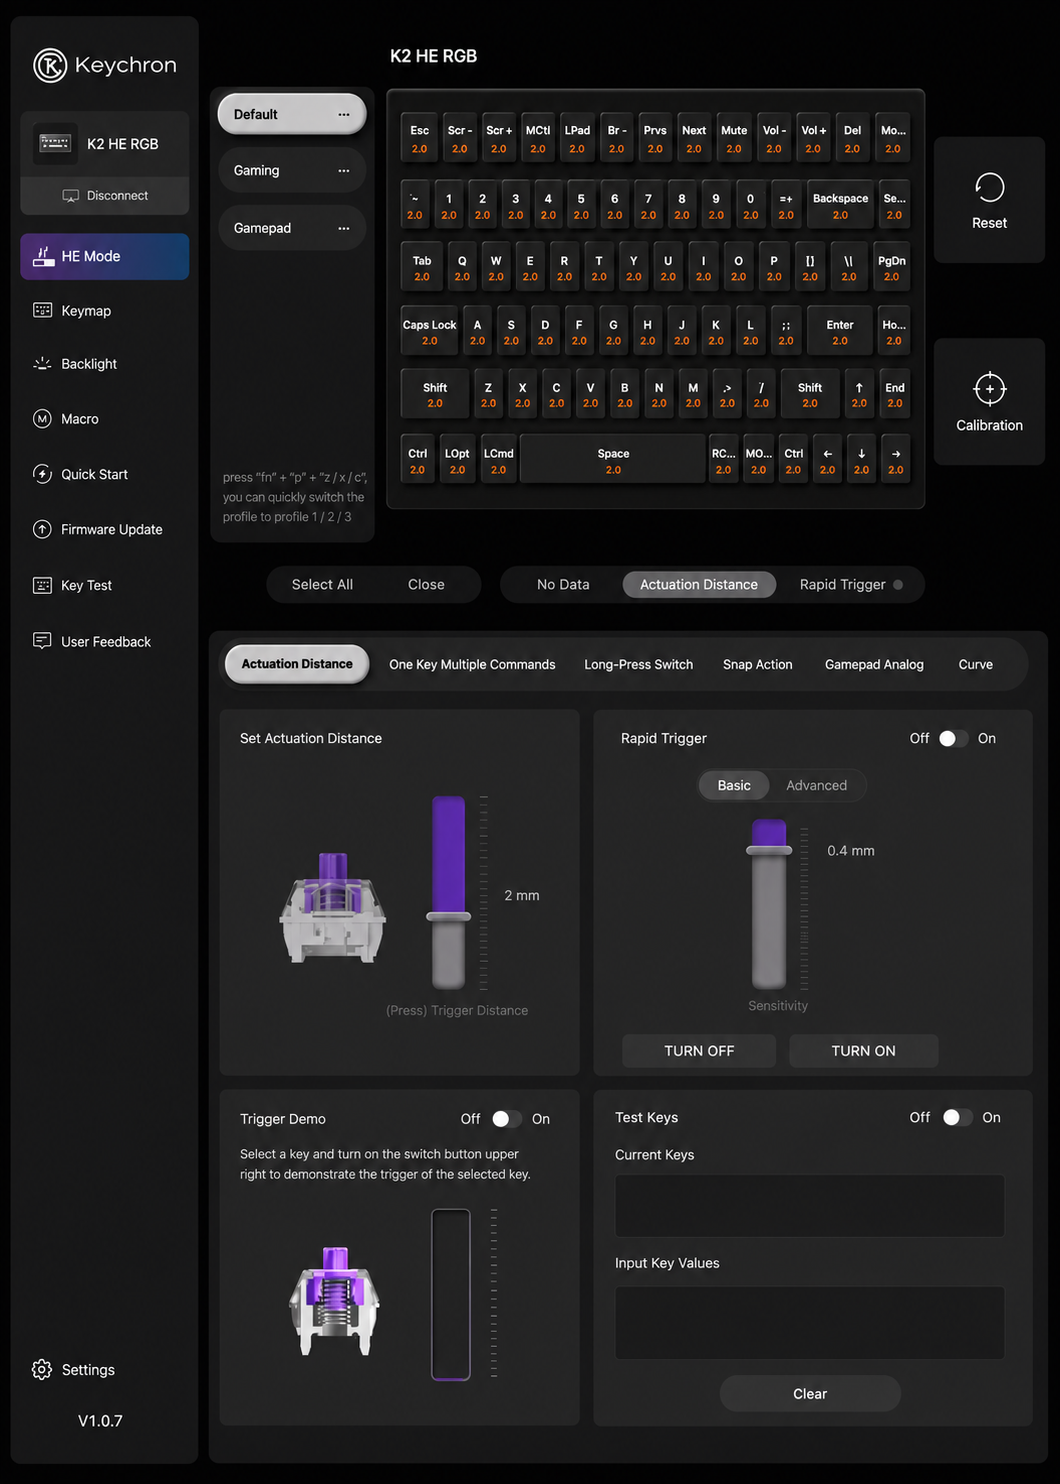Select the Gamepad profile
Viewport: 1060px width, 1484px height.
tap(291, 228)
